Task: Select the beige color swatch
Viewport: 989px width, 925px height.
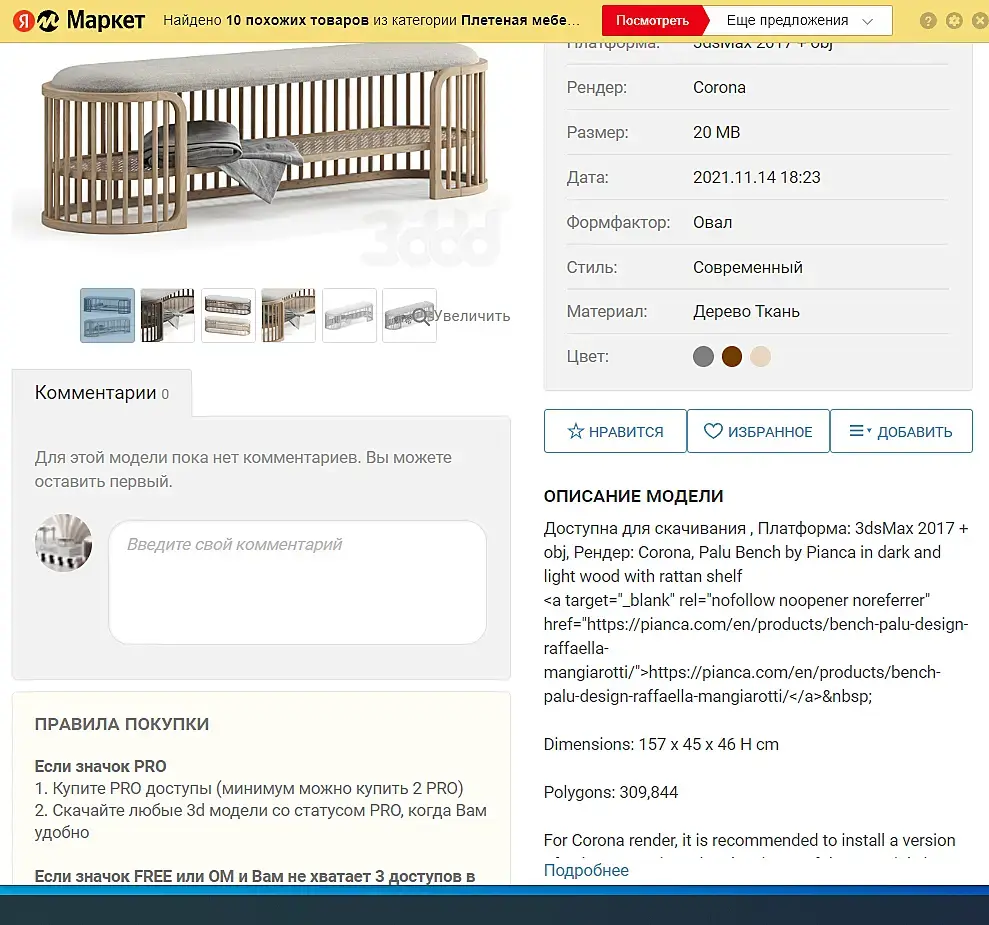Action: [760, 356]
